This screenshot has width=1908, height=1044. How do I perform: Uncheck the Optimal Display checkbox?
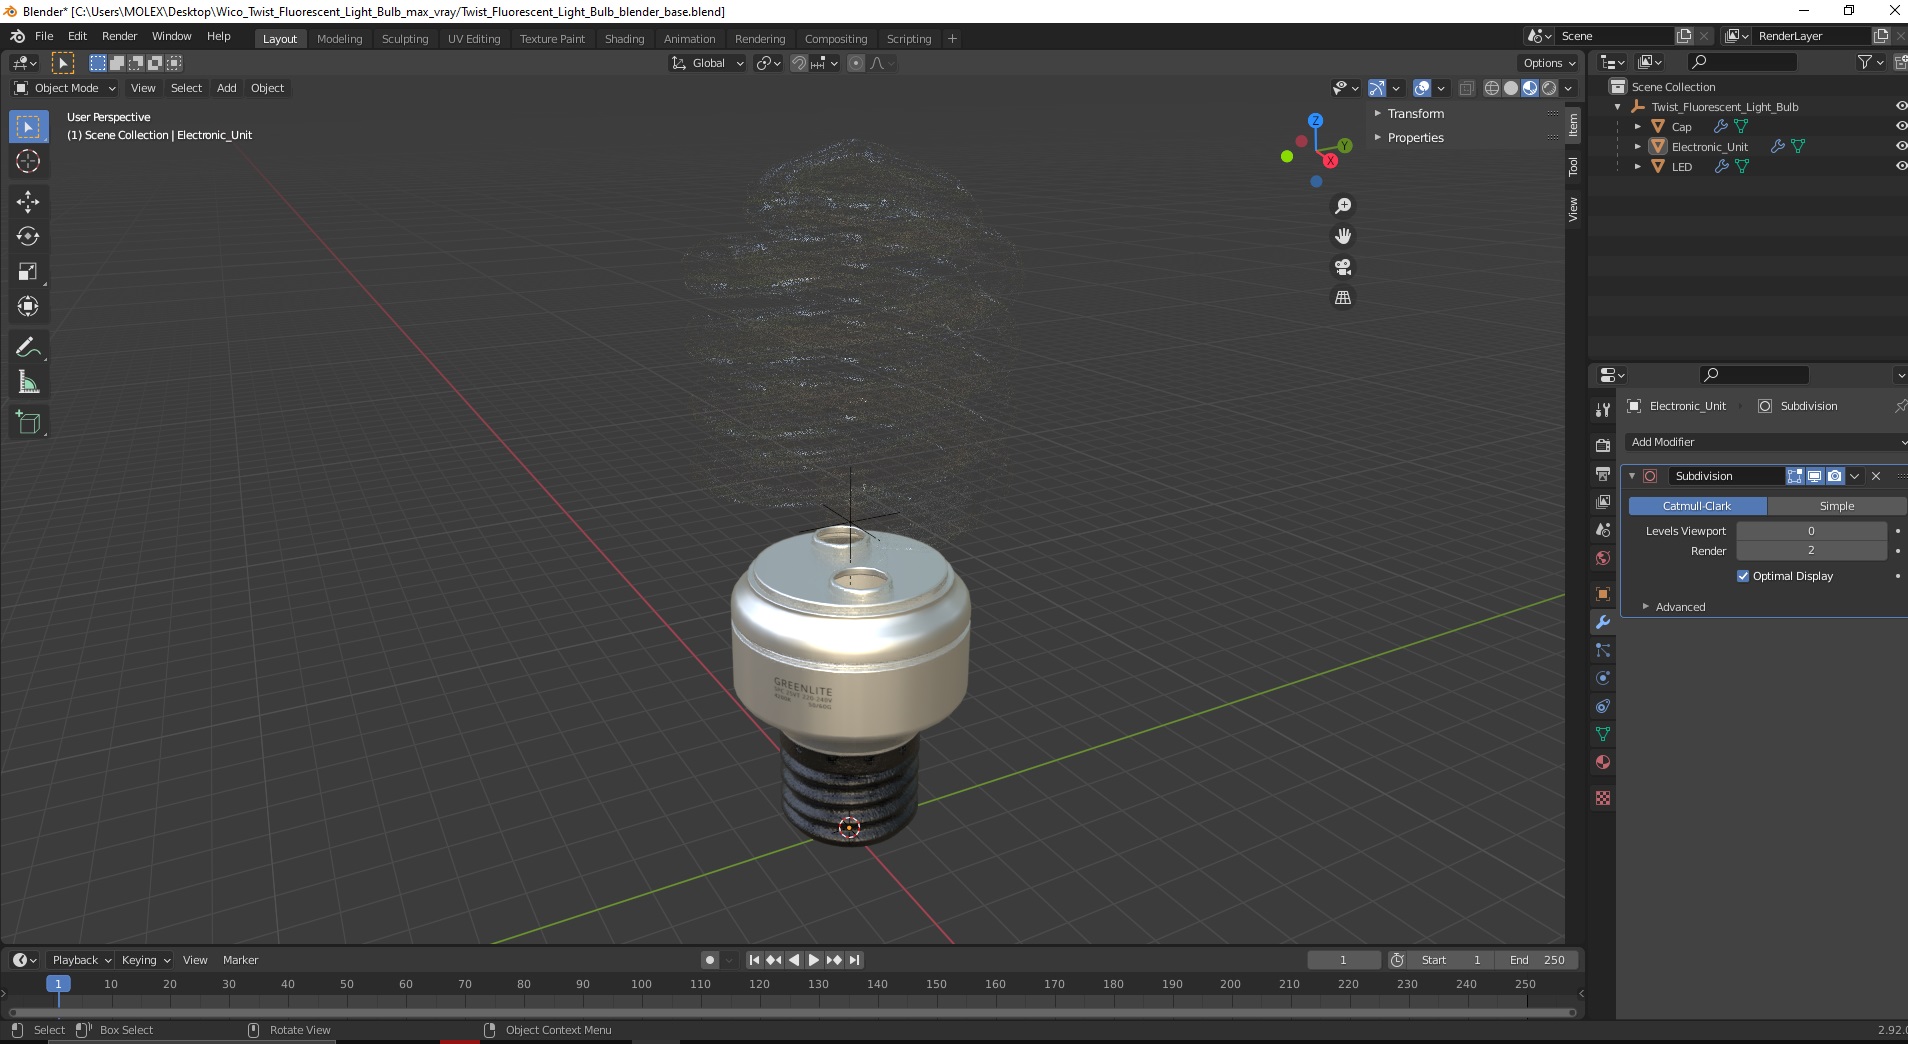[1743, 576]
